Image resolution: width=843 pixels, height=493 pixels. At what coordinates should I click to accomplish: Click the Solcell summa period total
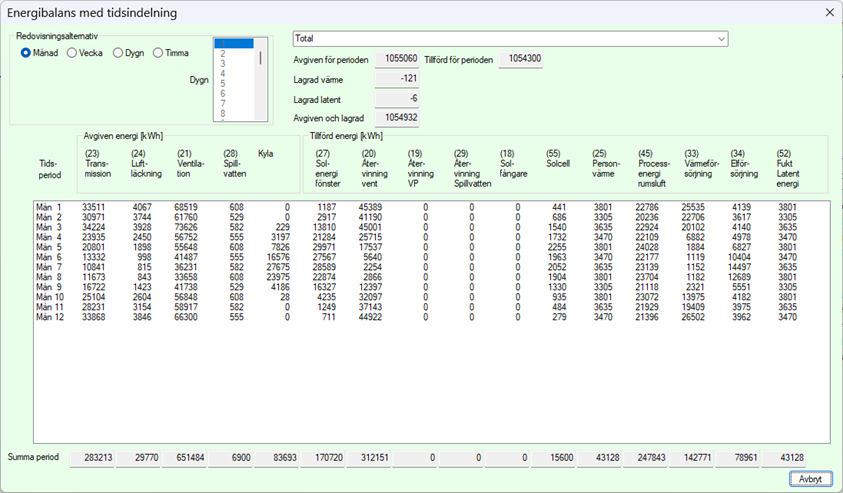(x=551, y=458)
